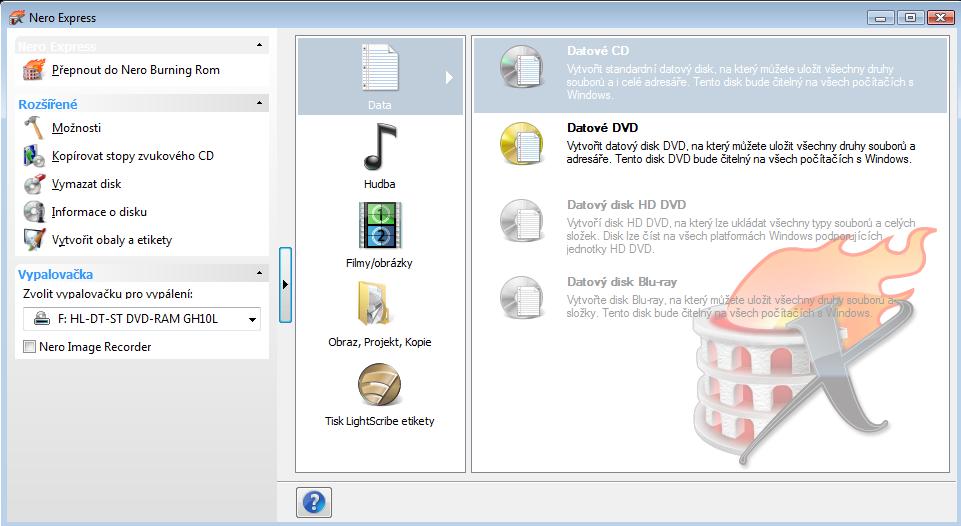Click the Vytvořit obaly a etikety icon
The height and width of the screenshot is (526, 961).
tap(34, 240)
